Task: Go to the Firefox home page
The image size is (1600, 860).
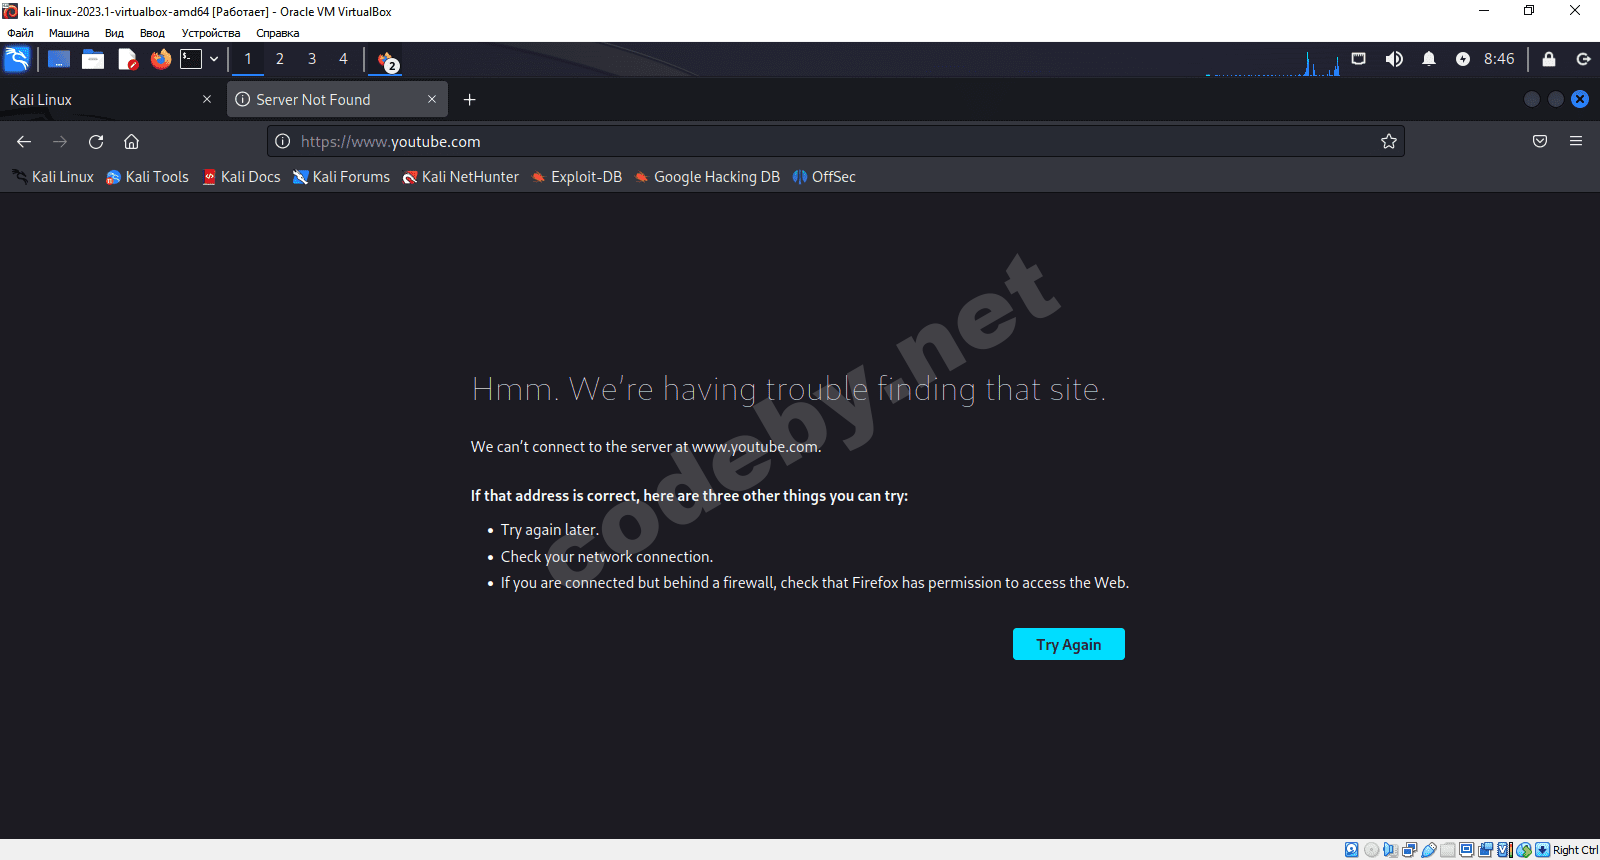Action: click(x=131, y=142)
